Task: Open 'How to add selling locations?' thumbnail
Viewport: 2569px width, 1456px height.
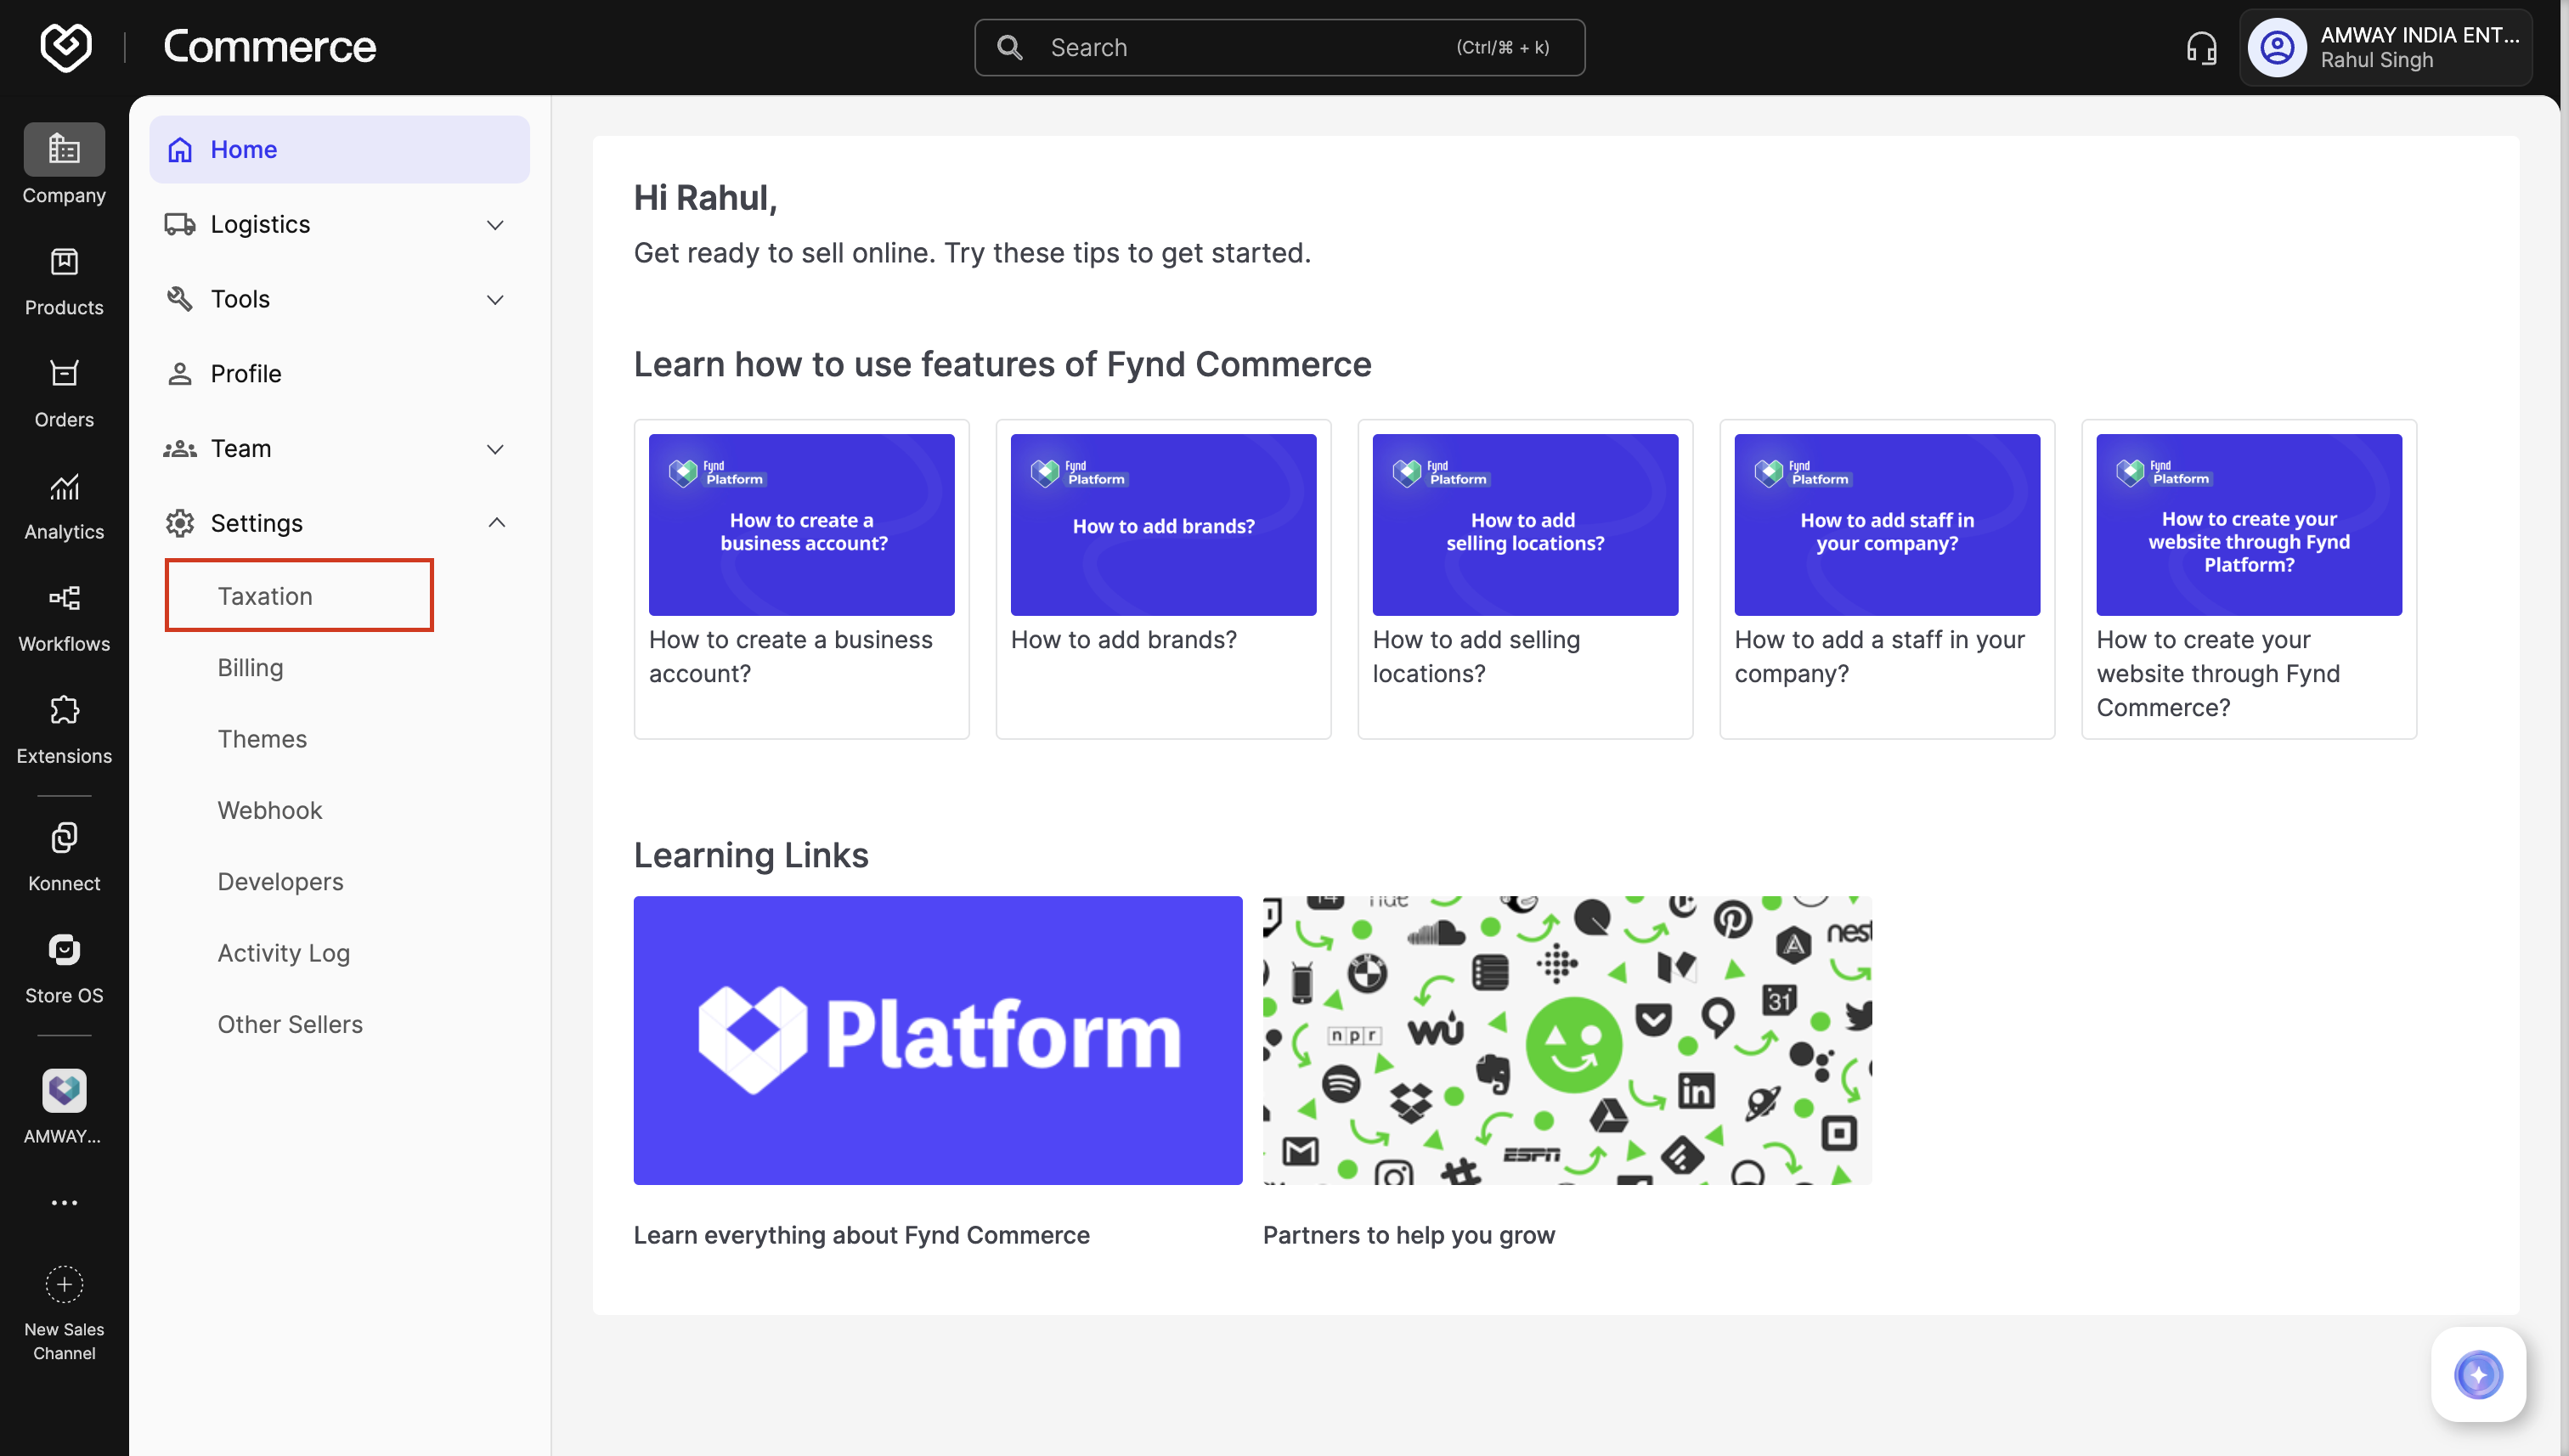Action: point(1525,524)
